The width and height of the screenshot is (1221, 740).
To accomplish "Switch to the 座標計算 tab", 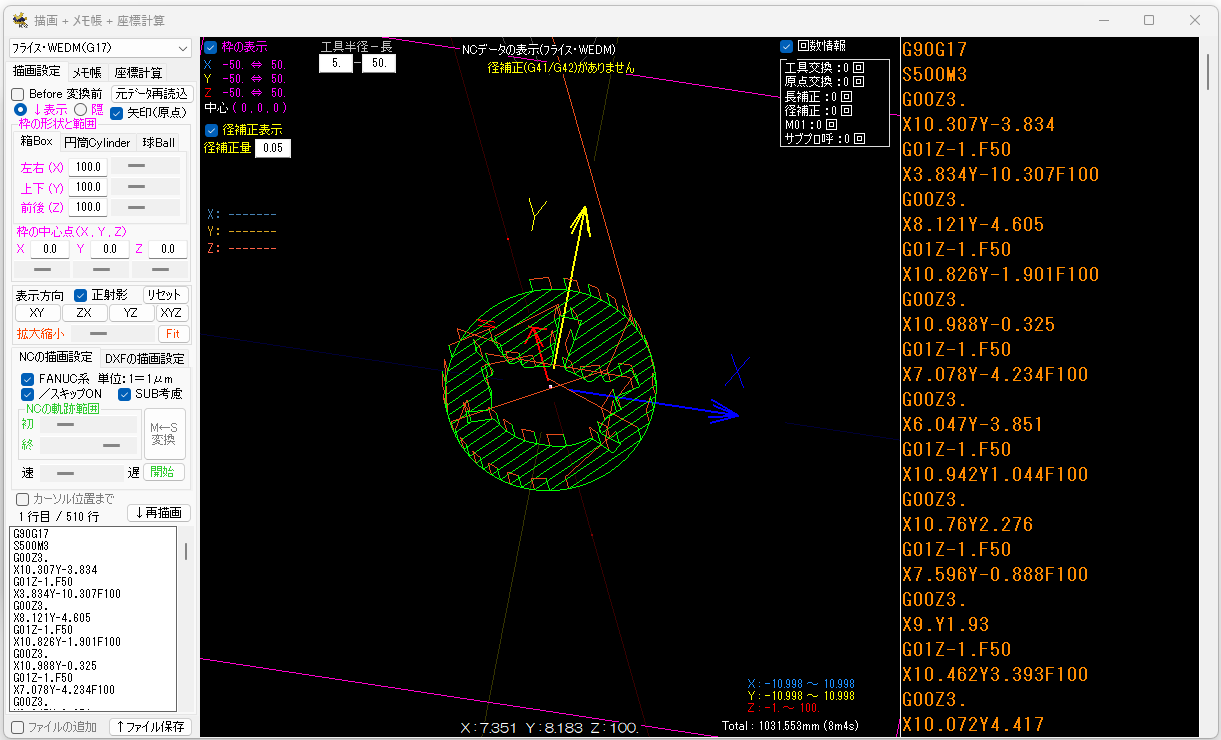I will pos(138,72).
